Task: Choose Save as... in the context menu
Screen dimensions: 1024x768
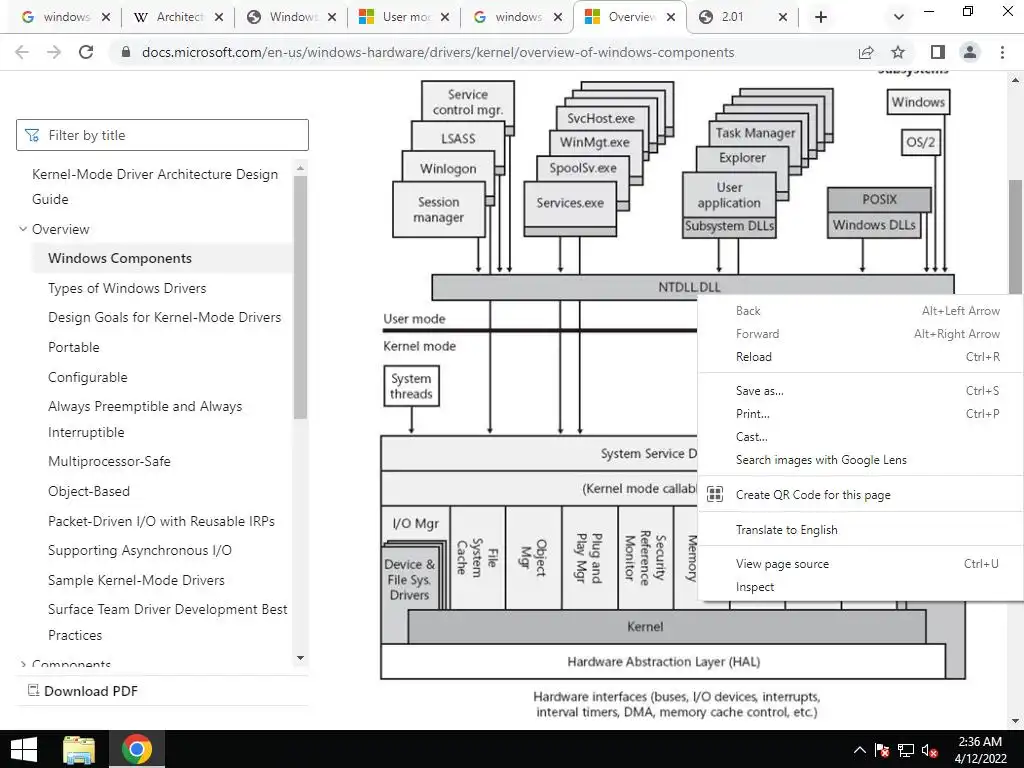Action: tap(859, 391)
